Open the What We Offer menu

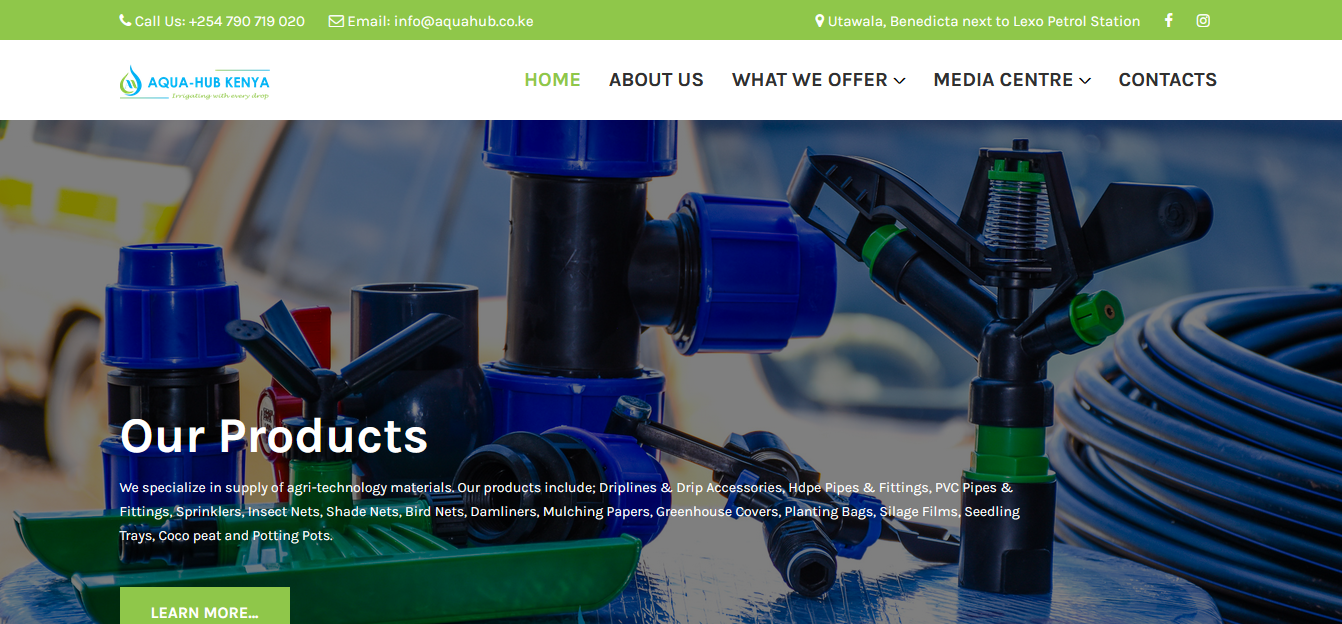coord(819,80)
